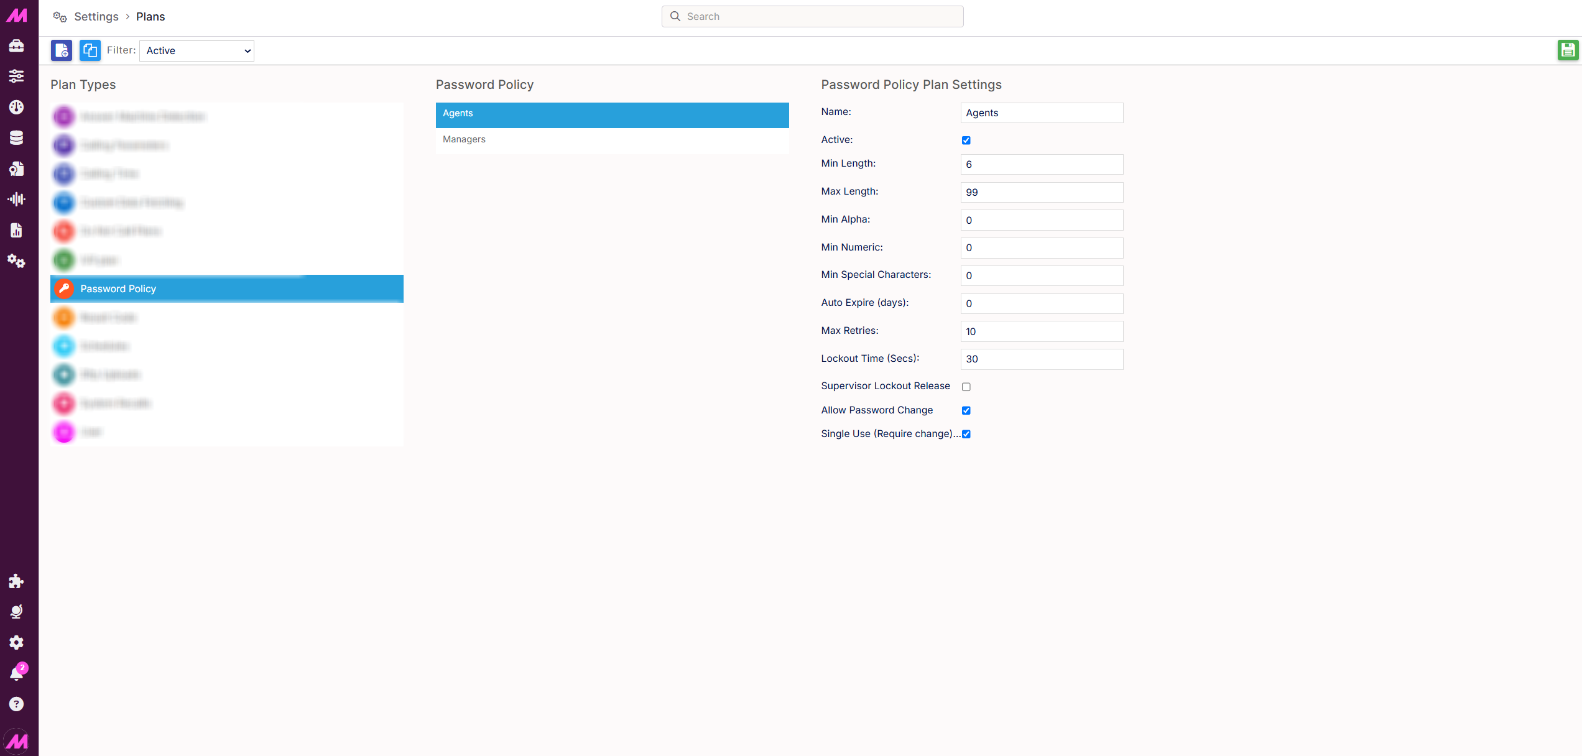Toggle the Active checkbox
Viewport: 1582px width, 756px height.
[x=966, y=140]
